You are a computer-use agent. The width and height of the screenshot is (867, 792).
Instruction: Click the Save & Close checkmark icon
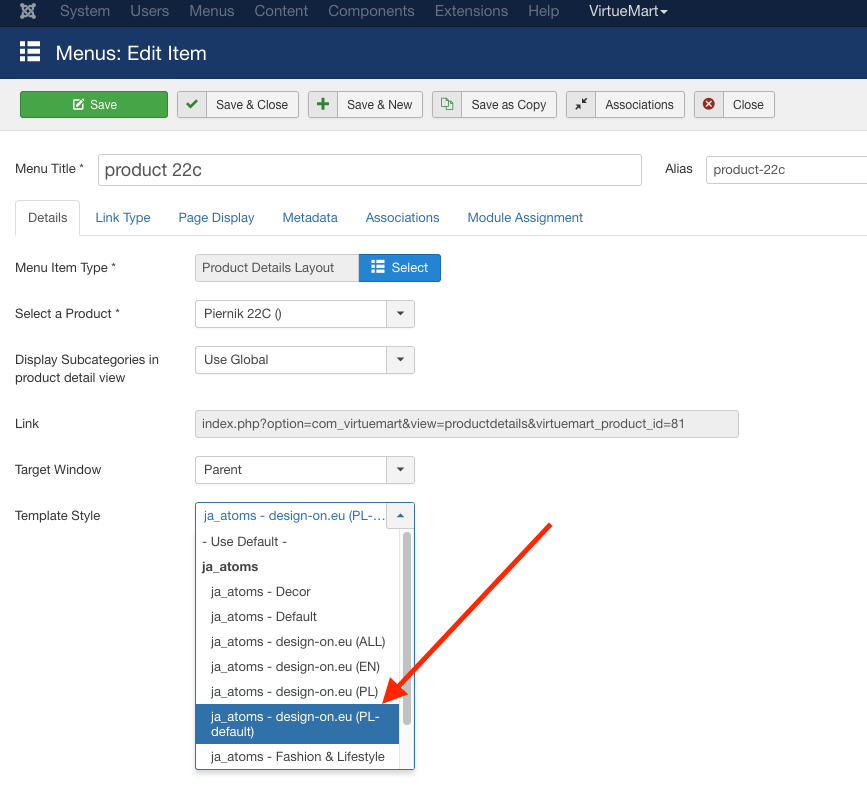pyautogui.click(x=192, y=104)
